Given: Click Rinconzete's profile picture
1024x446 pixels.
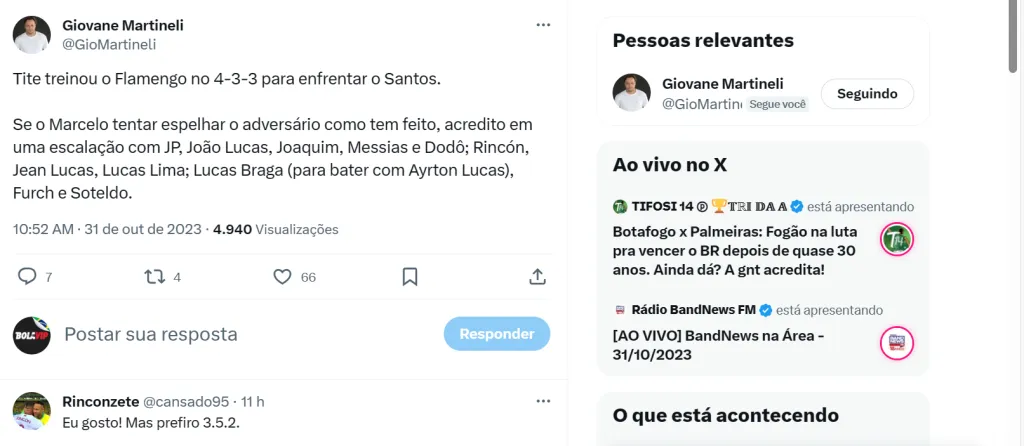Looking at the screenshot, I should point(31,411).
